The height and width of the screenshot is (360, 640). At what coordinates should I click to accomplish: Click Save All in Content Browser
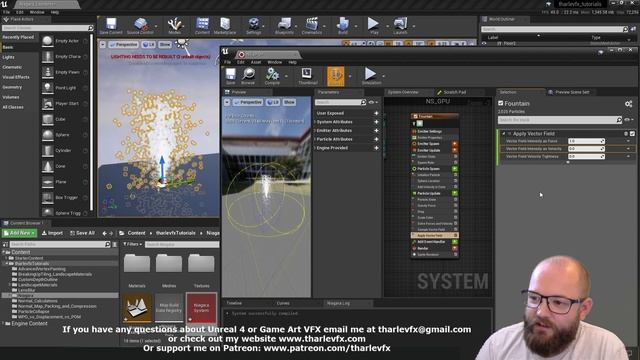(82, 233)
